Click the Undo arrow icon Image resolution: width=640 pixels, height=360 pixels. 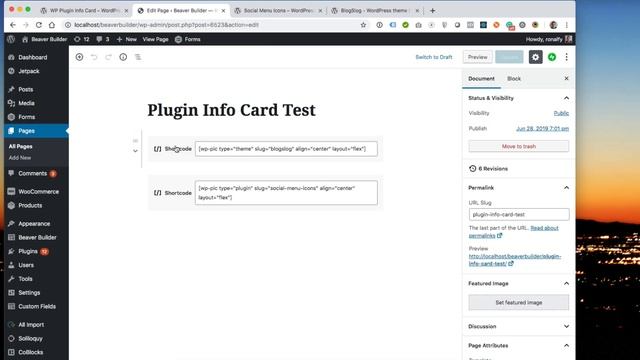click(94, 57)
